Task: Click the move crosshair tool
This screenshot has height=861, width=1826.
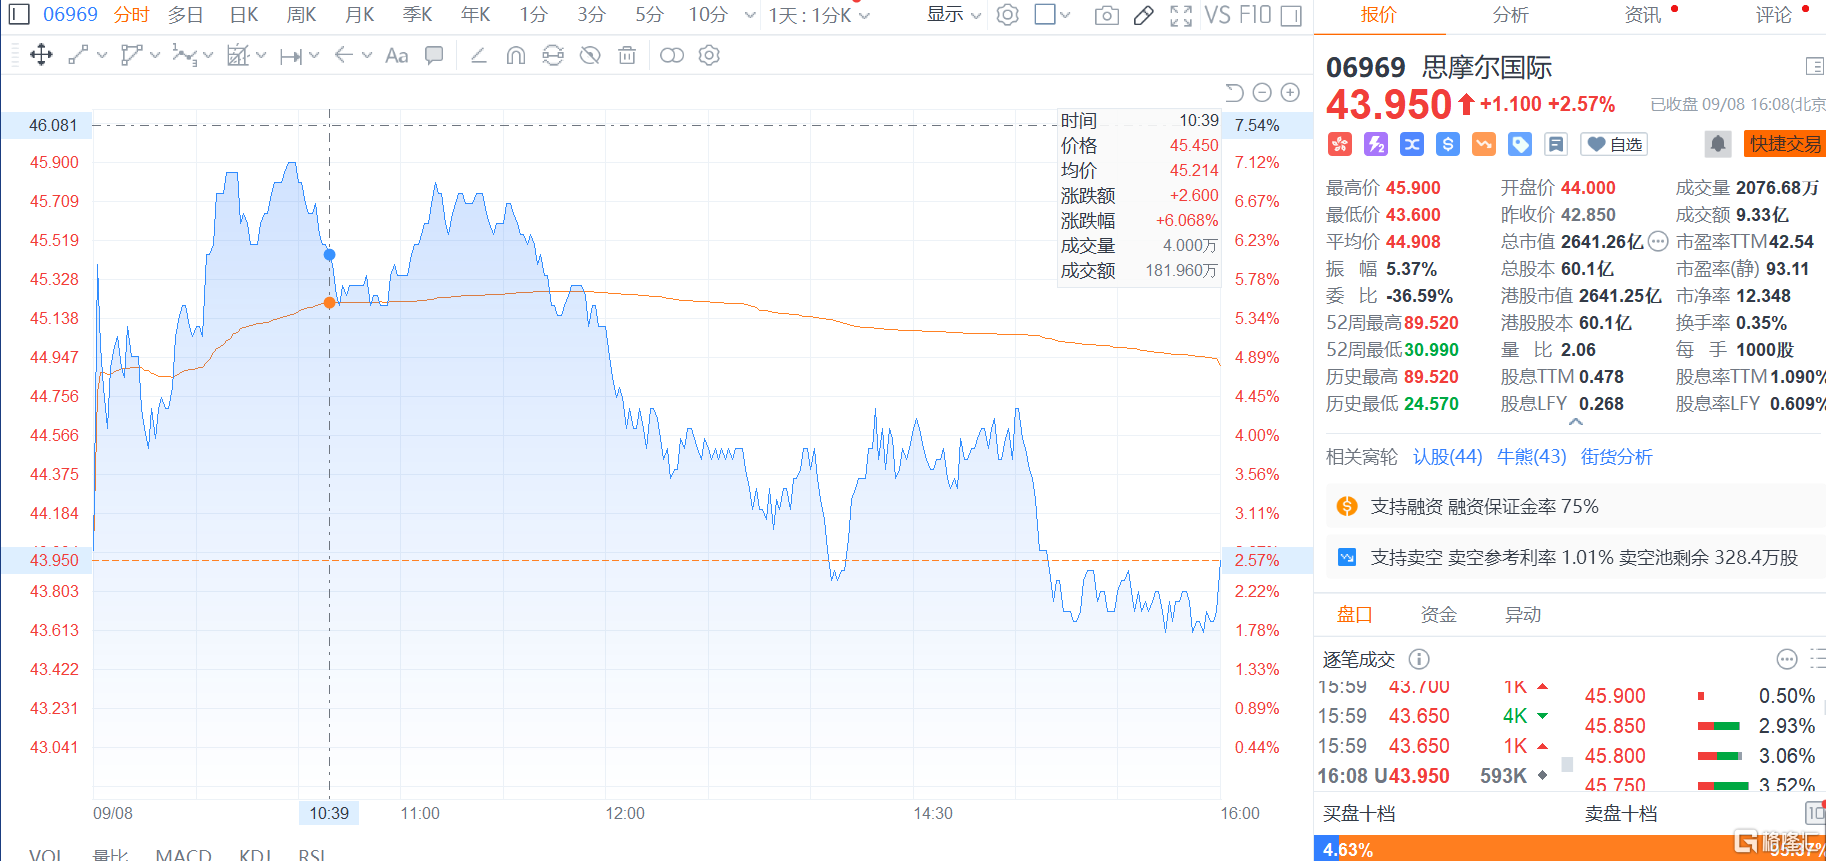Action: click(41, 55)
